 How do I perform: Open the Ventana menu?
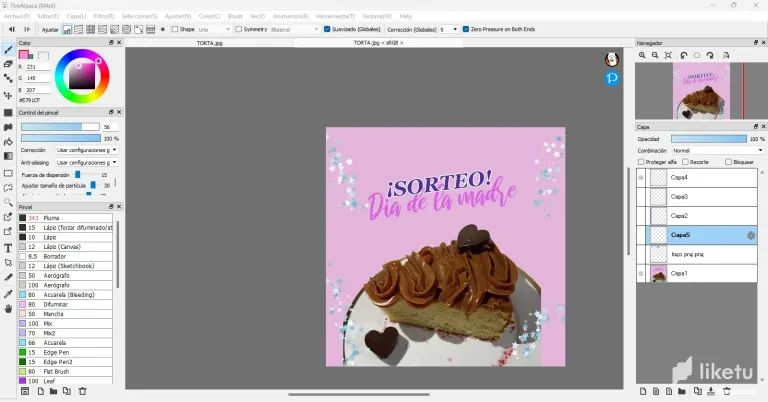[x=377, y=16]
